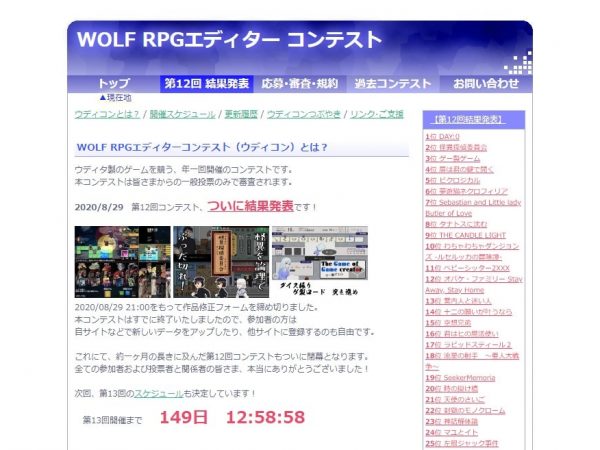Open 3位 ゲー製ゲーム result
Viewport: 600px width, 450px height.
(453, 158)
